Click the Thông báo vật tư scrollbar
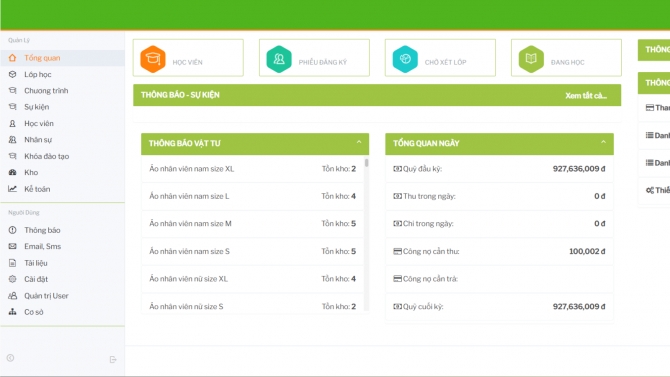The height and width of the screenshot is (377, 670). pyautogui.click(x=367, y=162)
